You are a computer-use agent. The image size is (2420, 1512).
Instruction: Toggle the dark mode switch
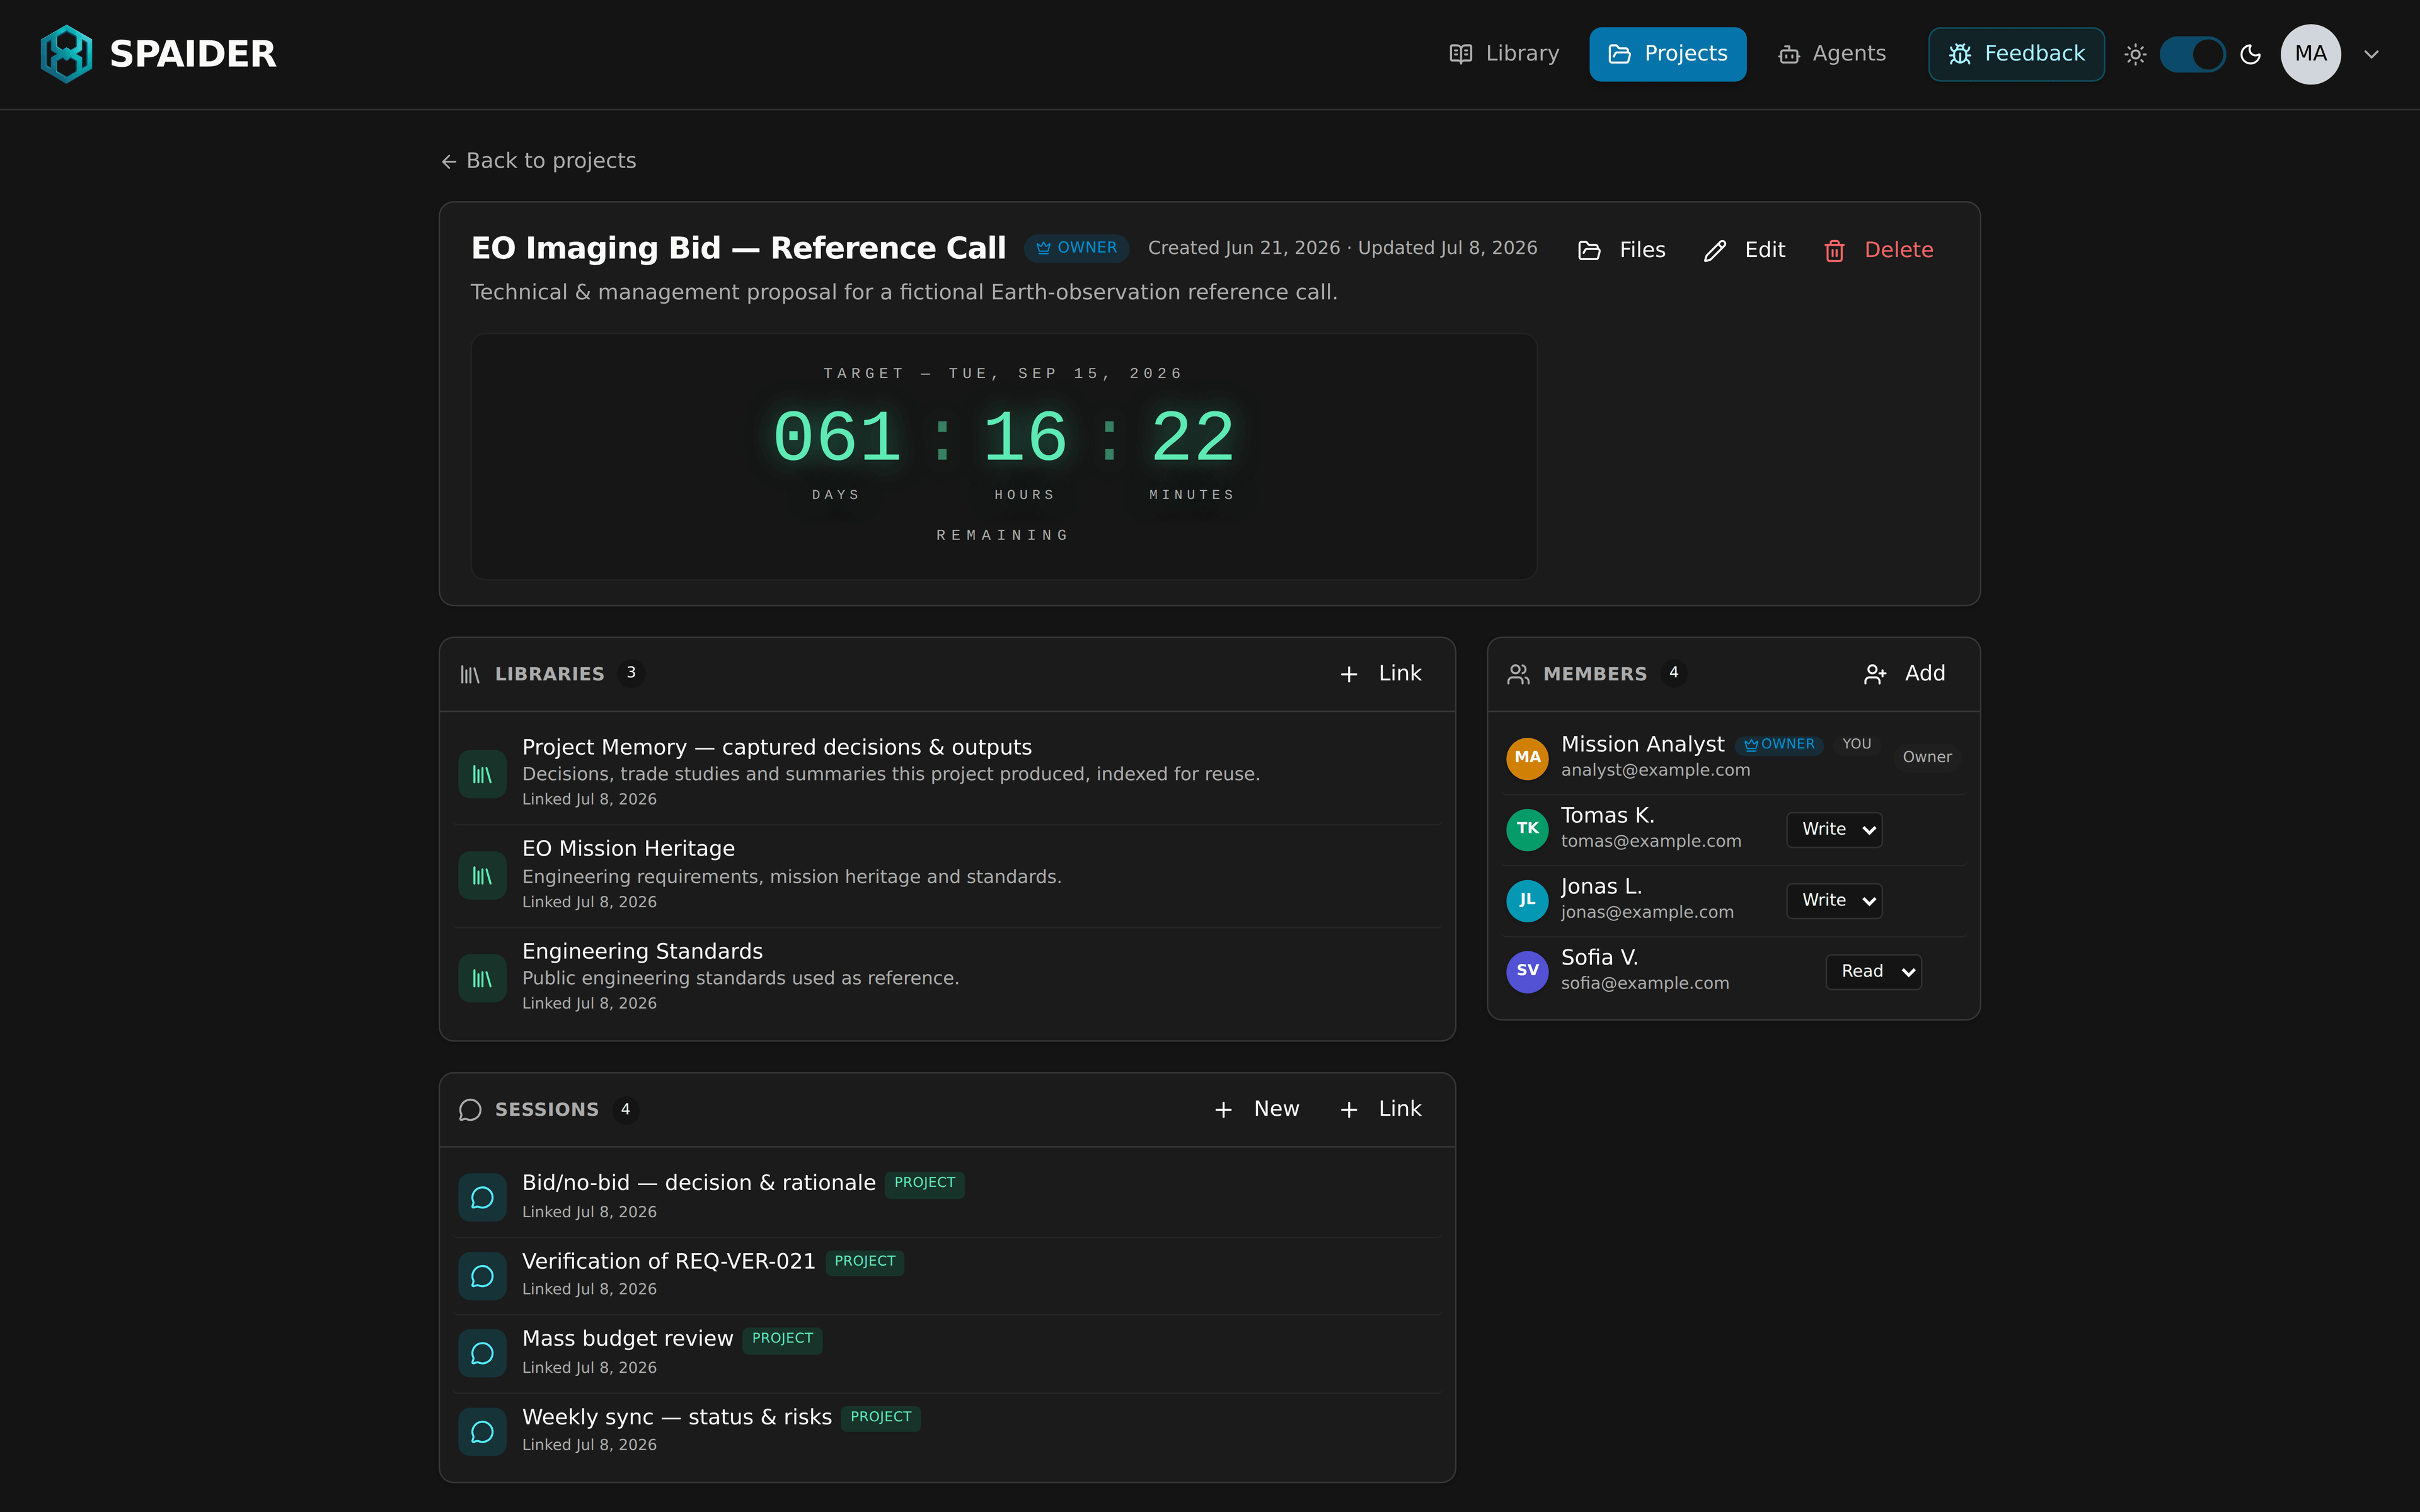tap(2192, 54)
